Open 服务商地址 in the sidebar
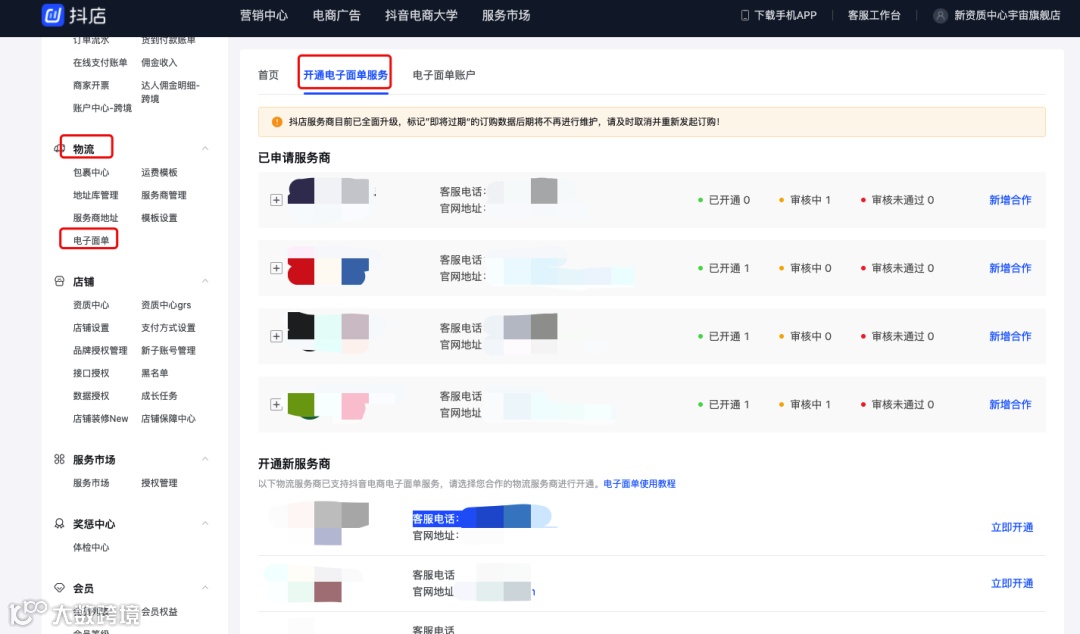The width and height of the screenshot is (1080, 634). click(x=96, y=218)
